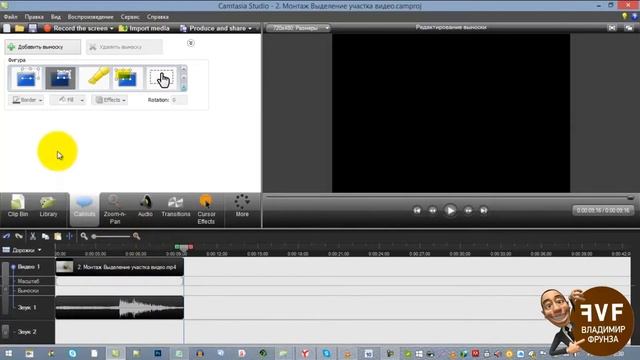Open the Воспроизведение menu
The width and height of the screenshot is (640, 360).
[91, 17]
